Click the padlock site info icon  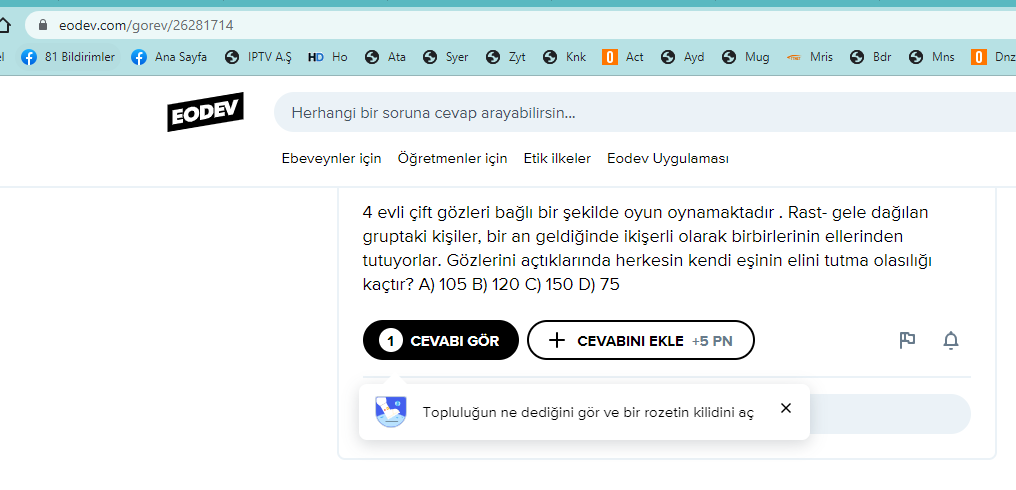coord(43,25)
